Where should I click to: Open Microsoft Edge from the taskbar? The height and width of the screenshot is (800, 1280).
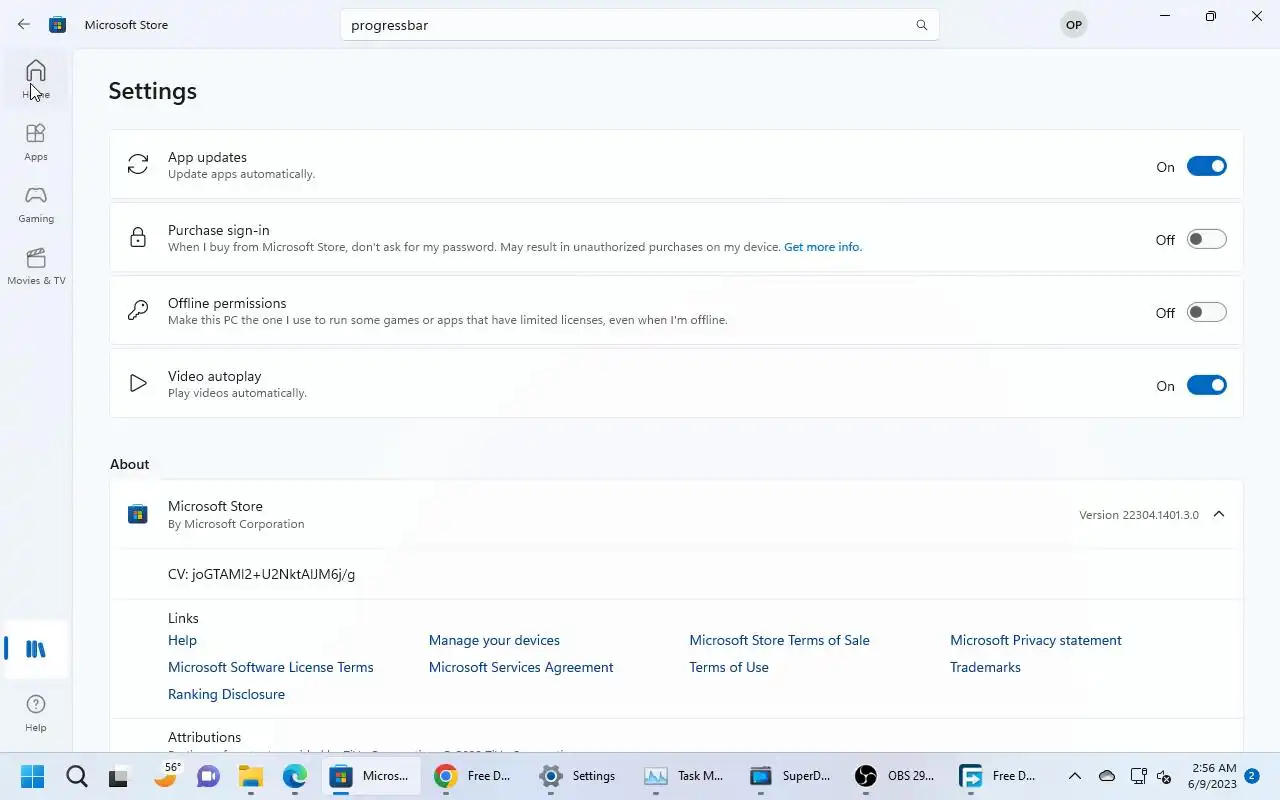coord(294,776)
